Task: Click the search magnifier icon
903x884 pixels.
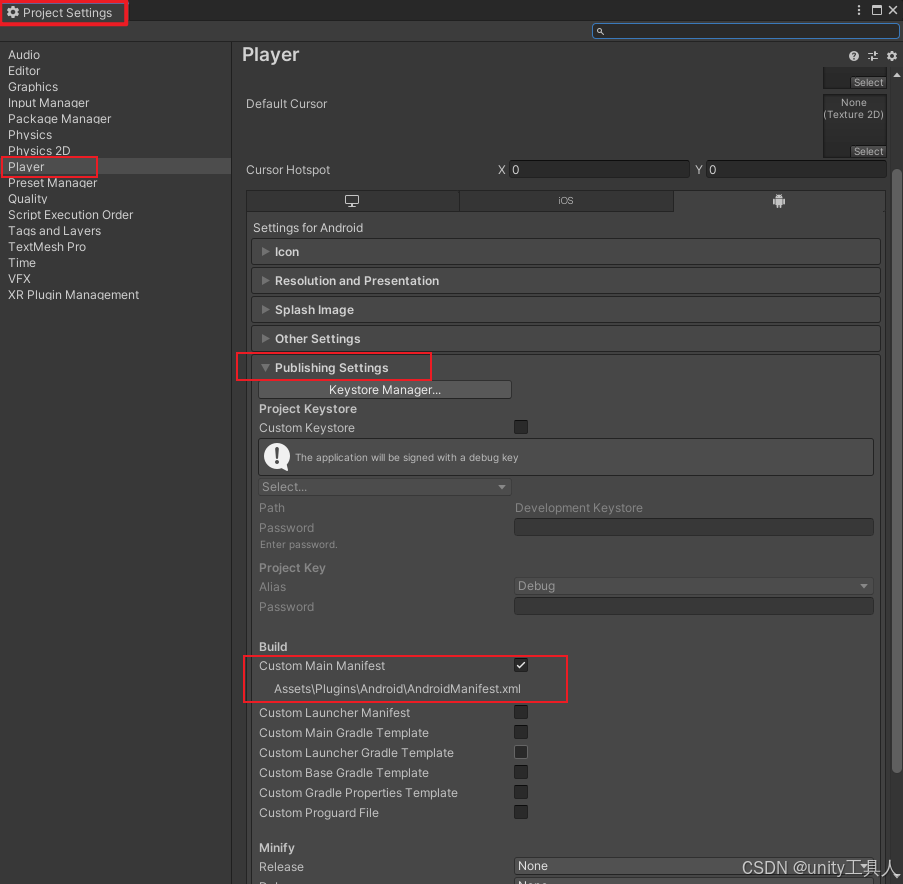Action: click(x=600, y=31)
